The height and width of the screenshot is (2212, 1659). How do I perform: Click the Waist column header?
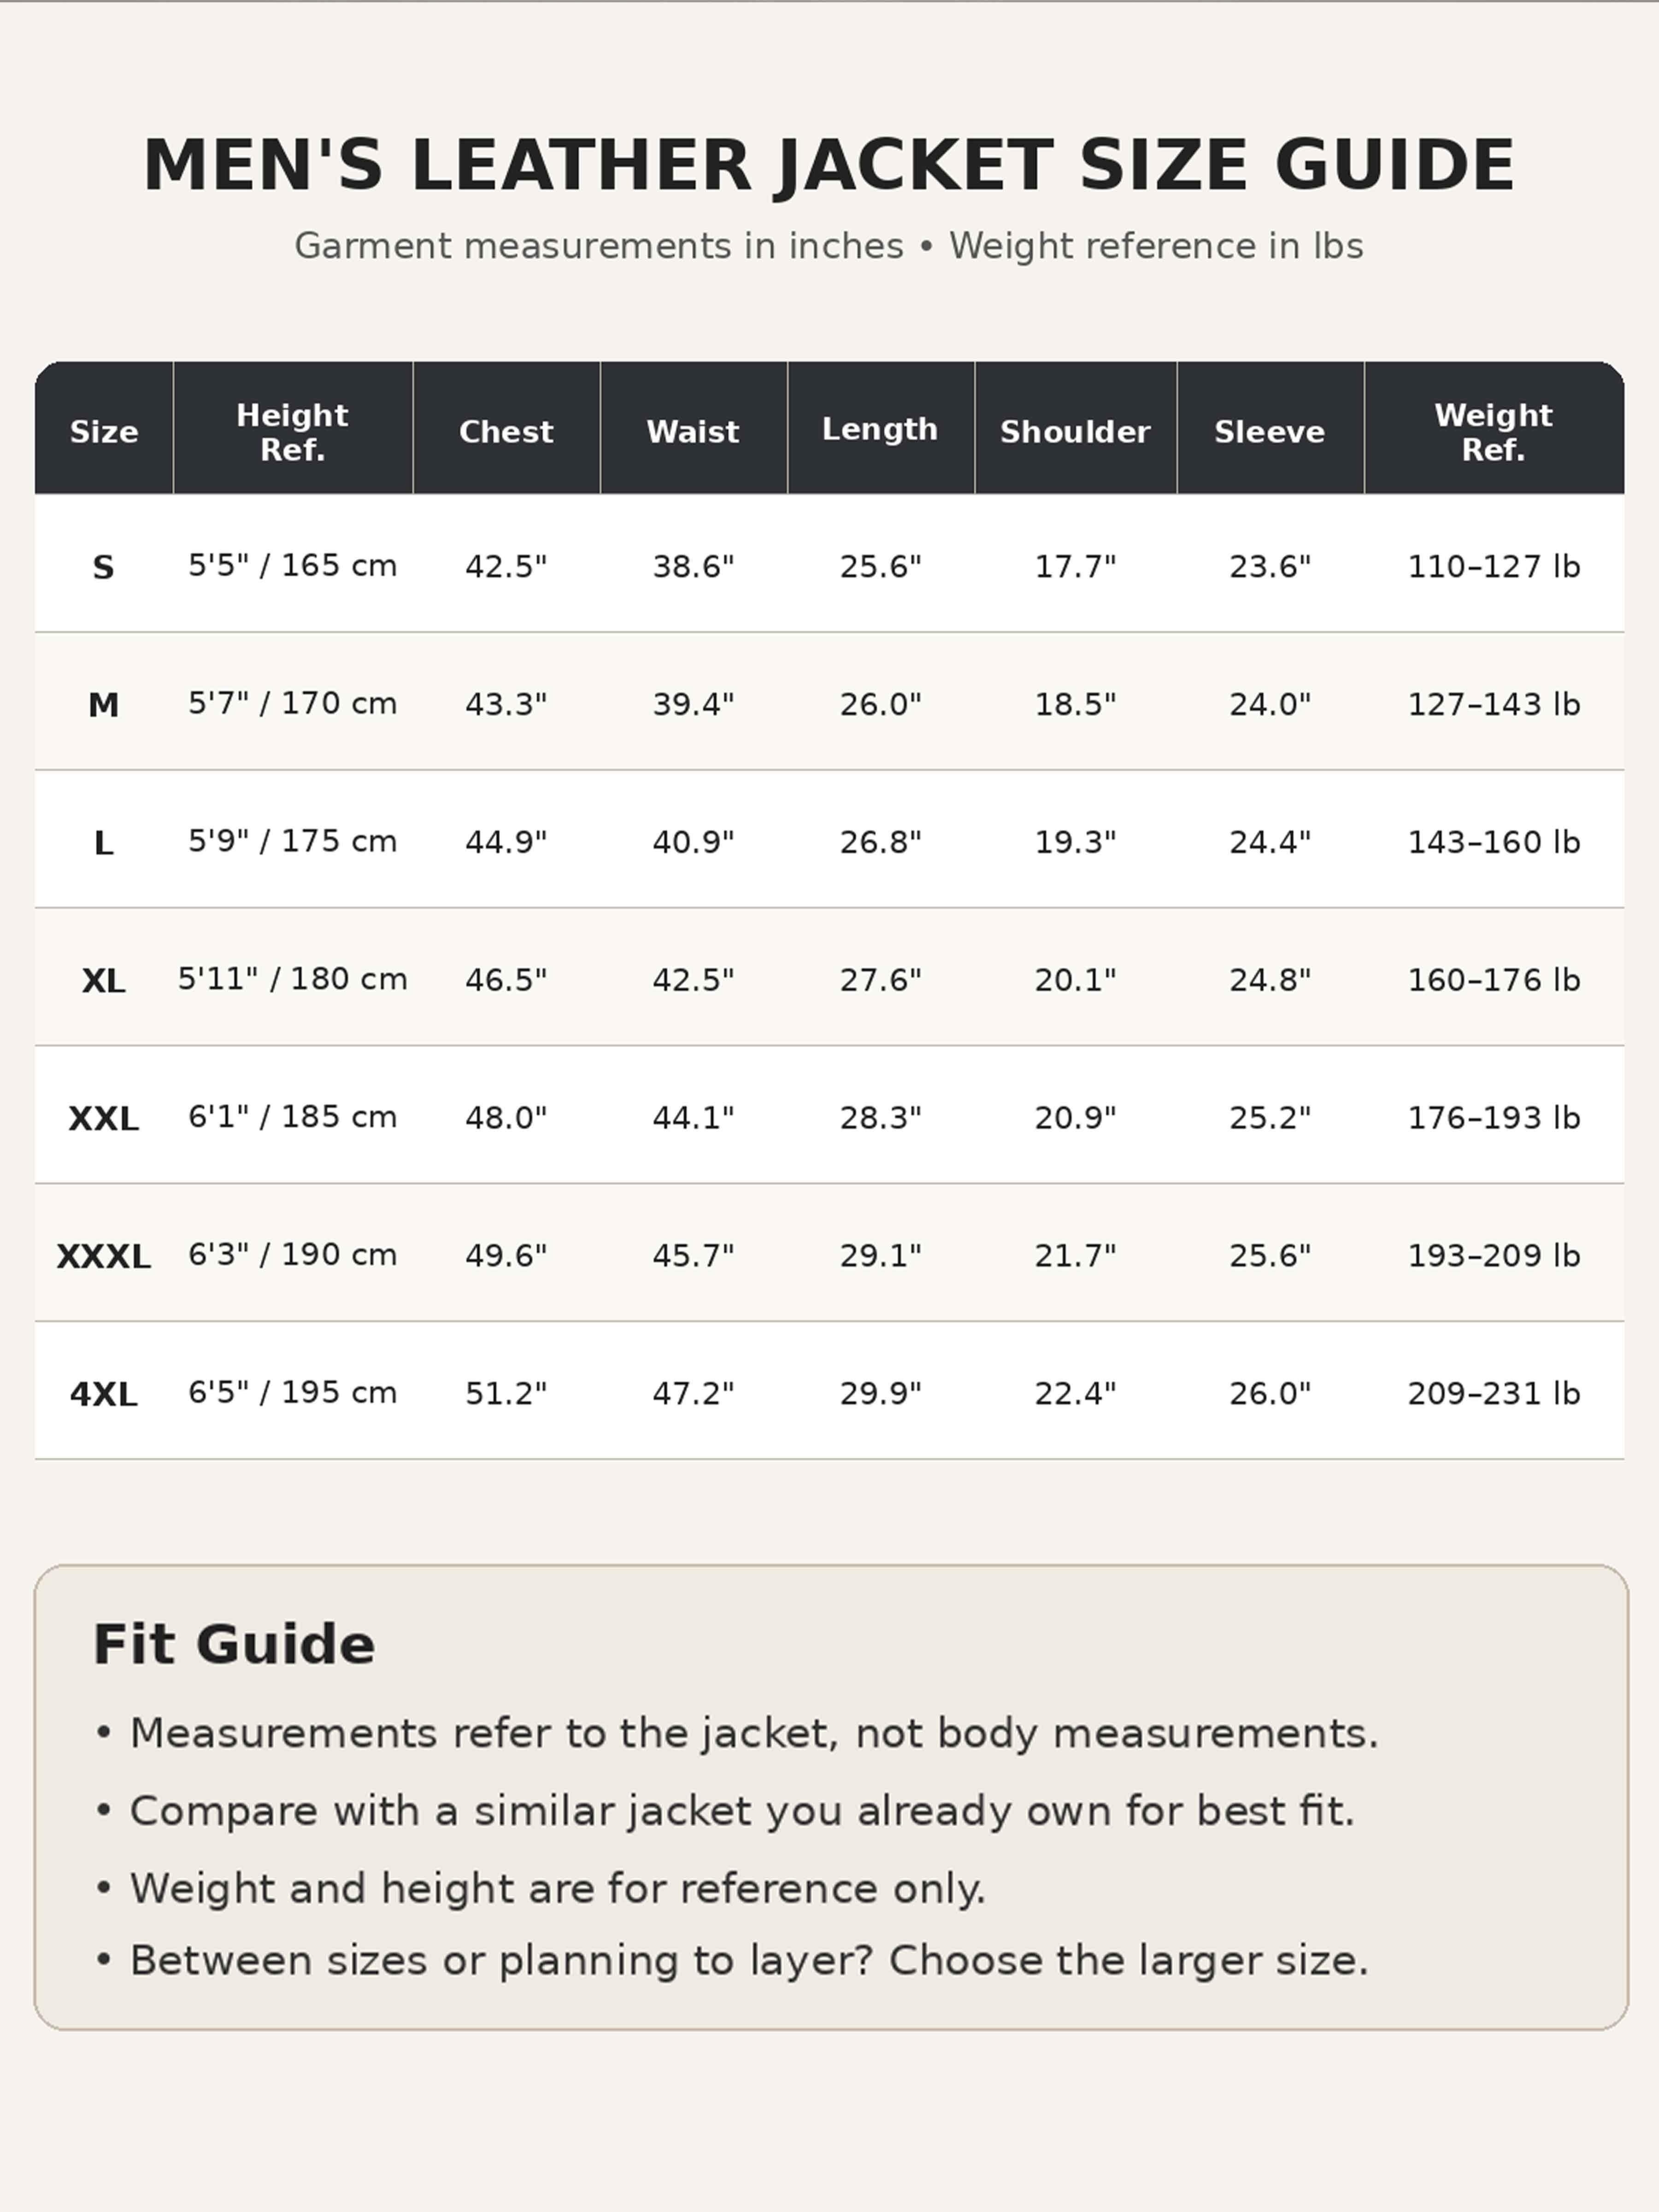pyautogui.click(x=693, y=431)
